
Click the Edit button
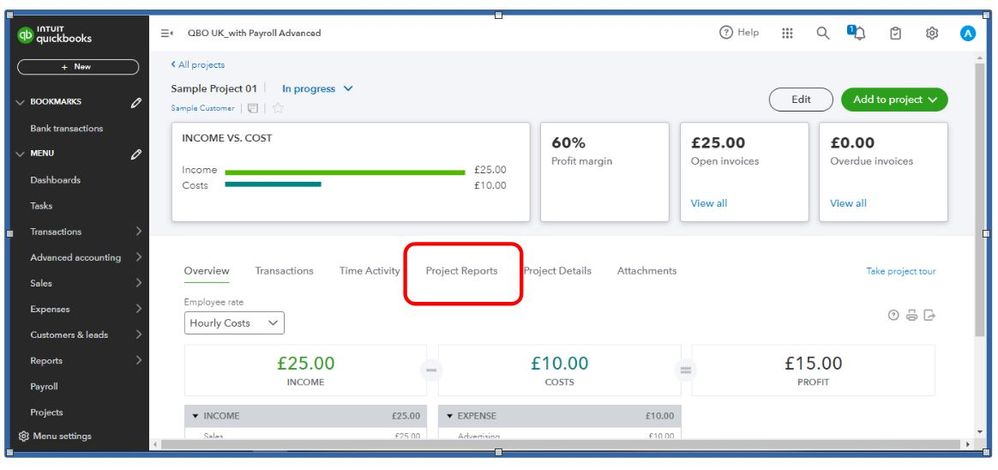click(x=800, y=100)
